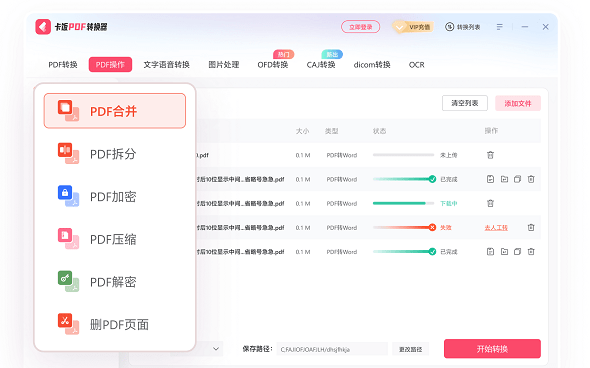Click the 立即登录 login button
Screen dimensions: 590x368
pyautogui.click(x=360, y=27)
